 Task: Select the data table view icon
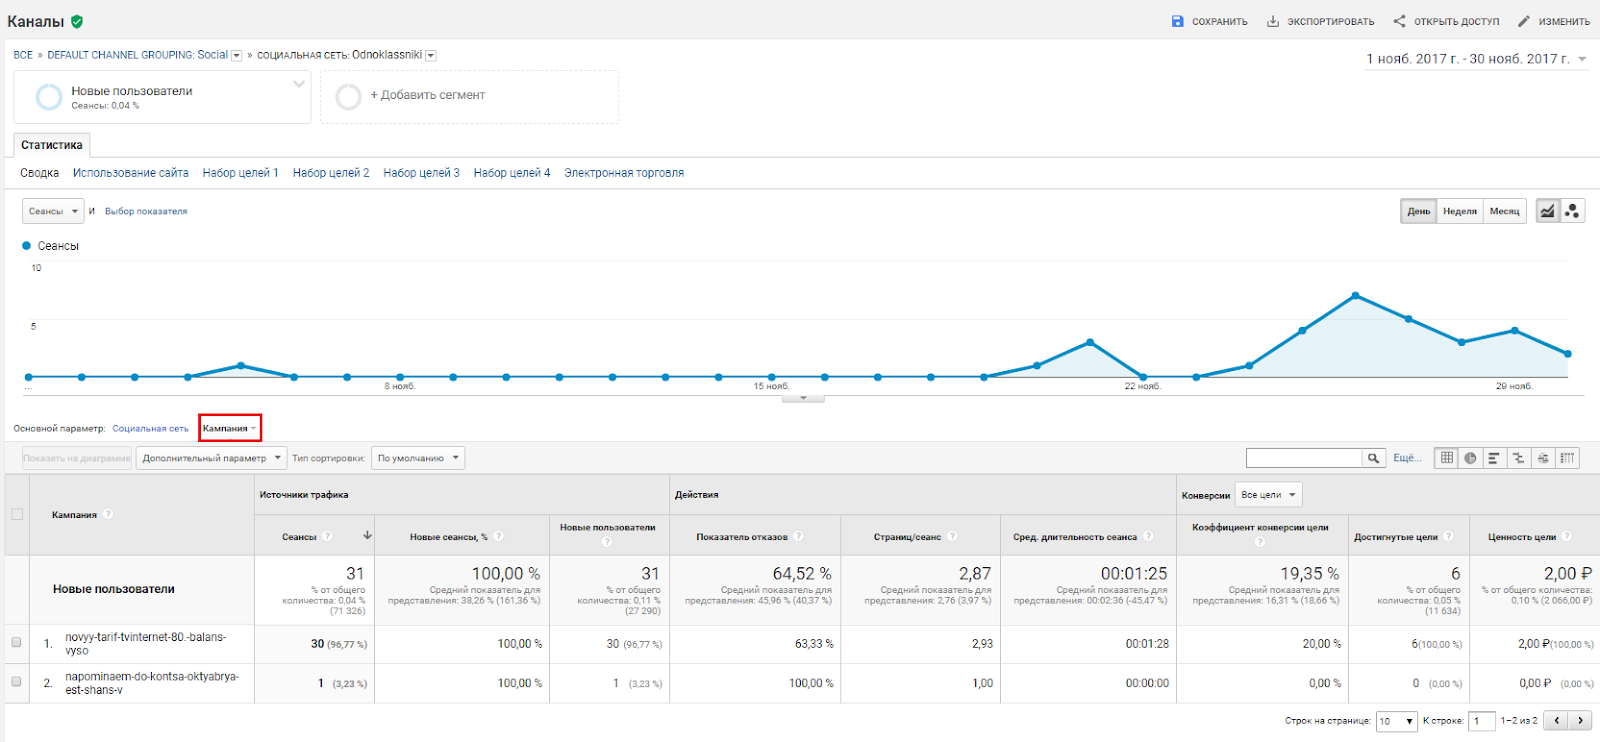1446,458
